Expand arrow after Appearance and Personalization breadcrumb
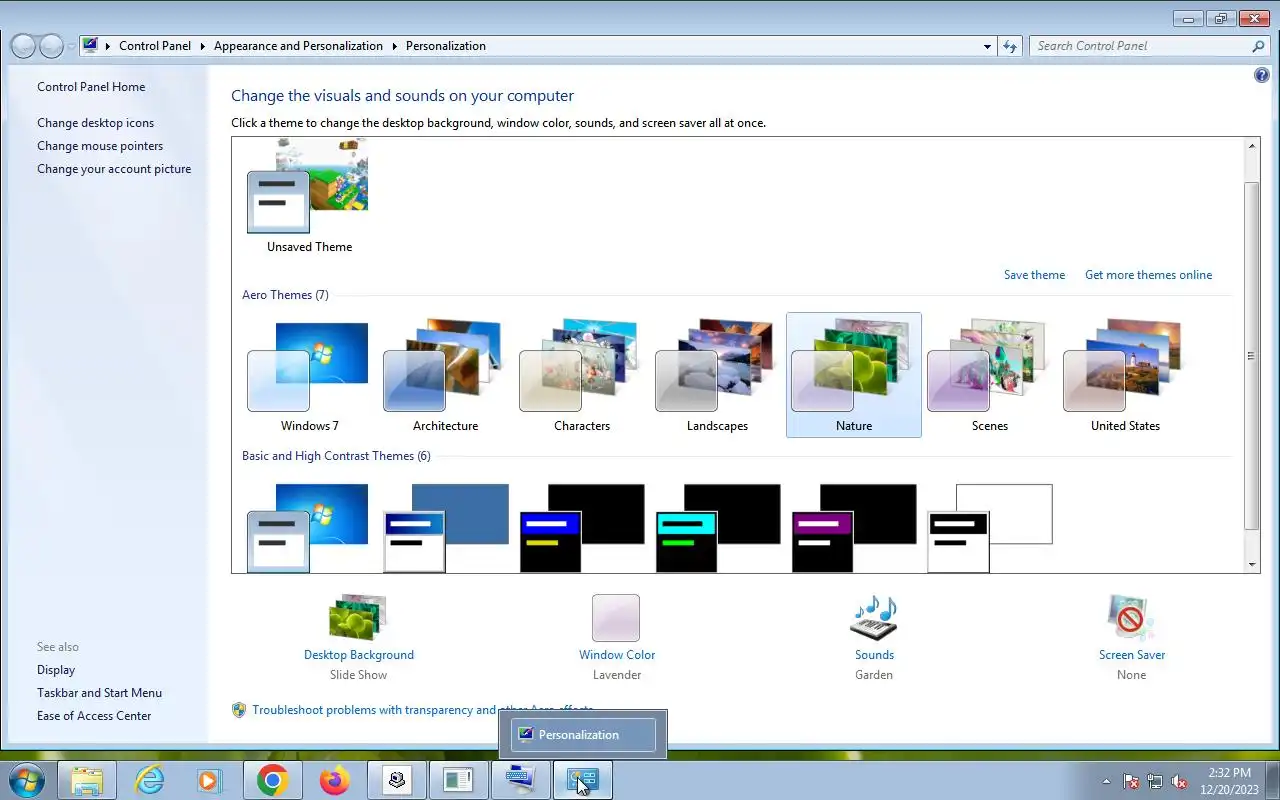Viewport: 1280px width, 800px height. pyautogui.click(x=394, y=46)
